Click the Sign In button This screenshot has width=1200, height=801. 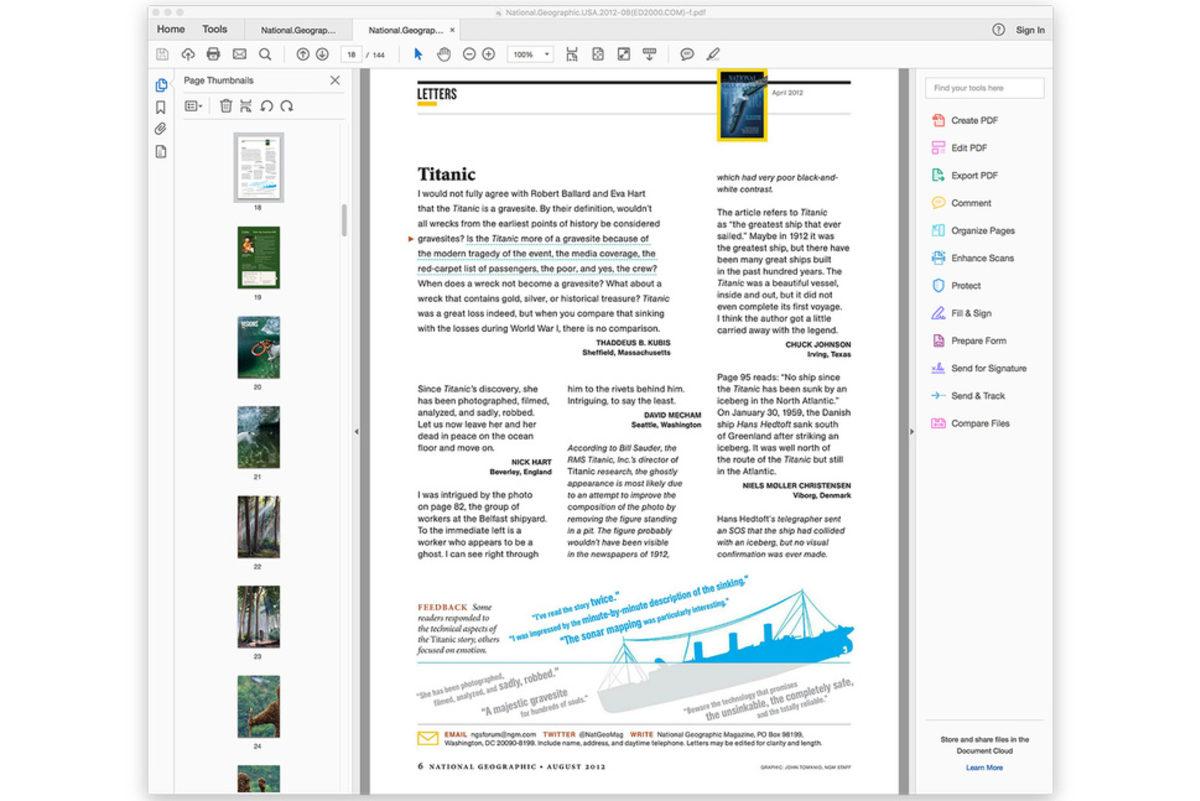(x=1030, y=30)
